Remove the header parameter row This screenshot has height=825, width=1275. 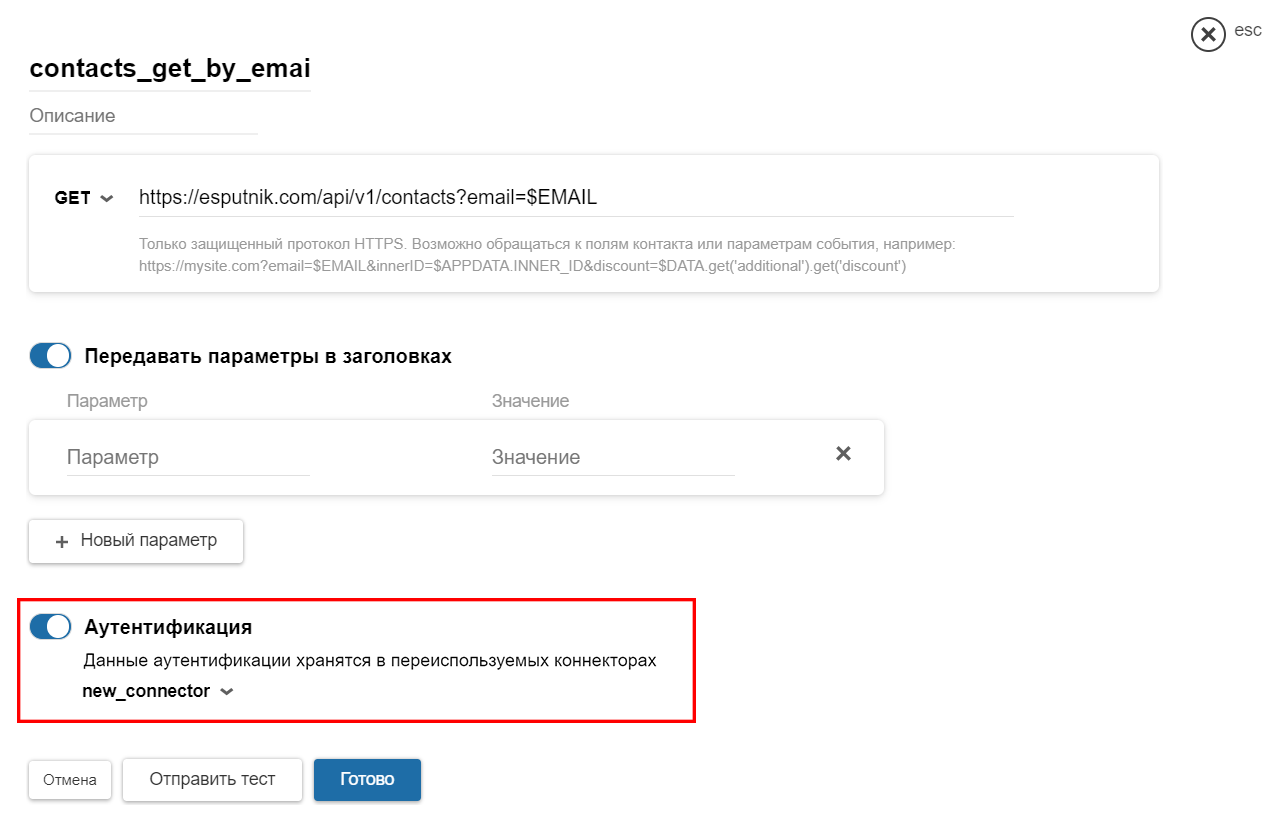pyautogui.click(x=843, y=454)
